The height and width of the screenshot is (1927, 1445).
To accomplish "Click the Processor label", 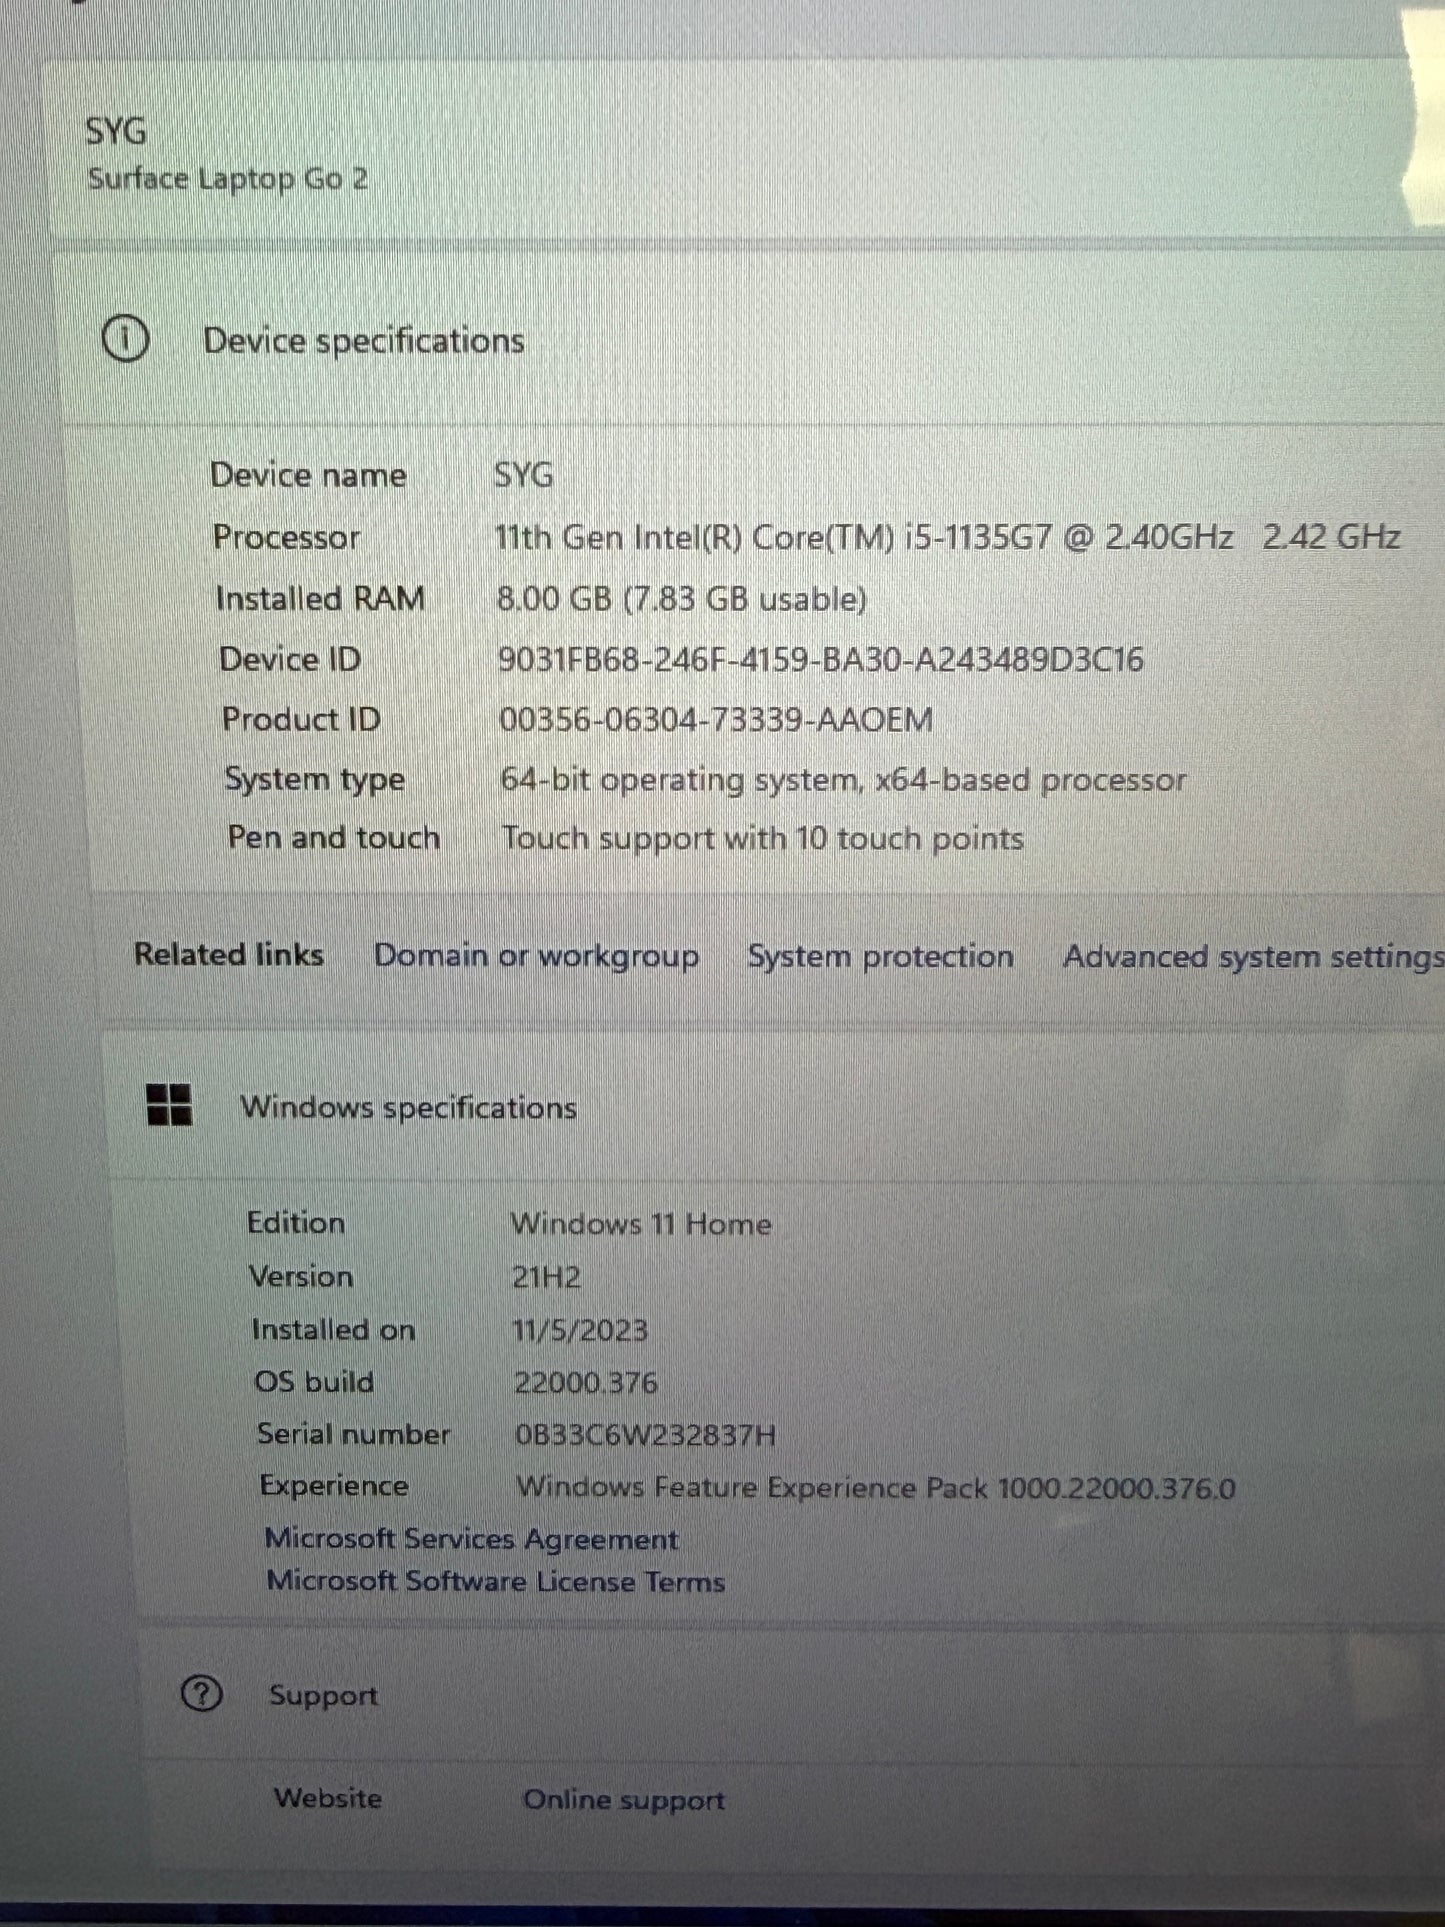I will pyautogui.click(x=286, y=537).
